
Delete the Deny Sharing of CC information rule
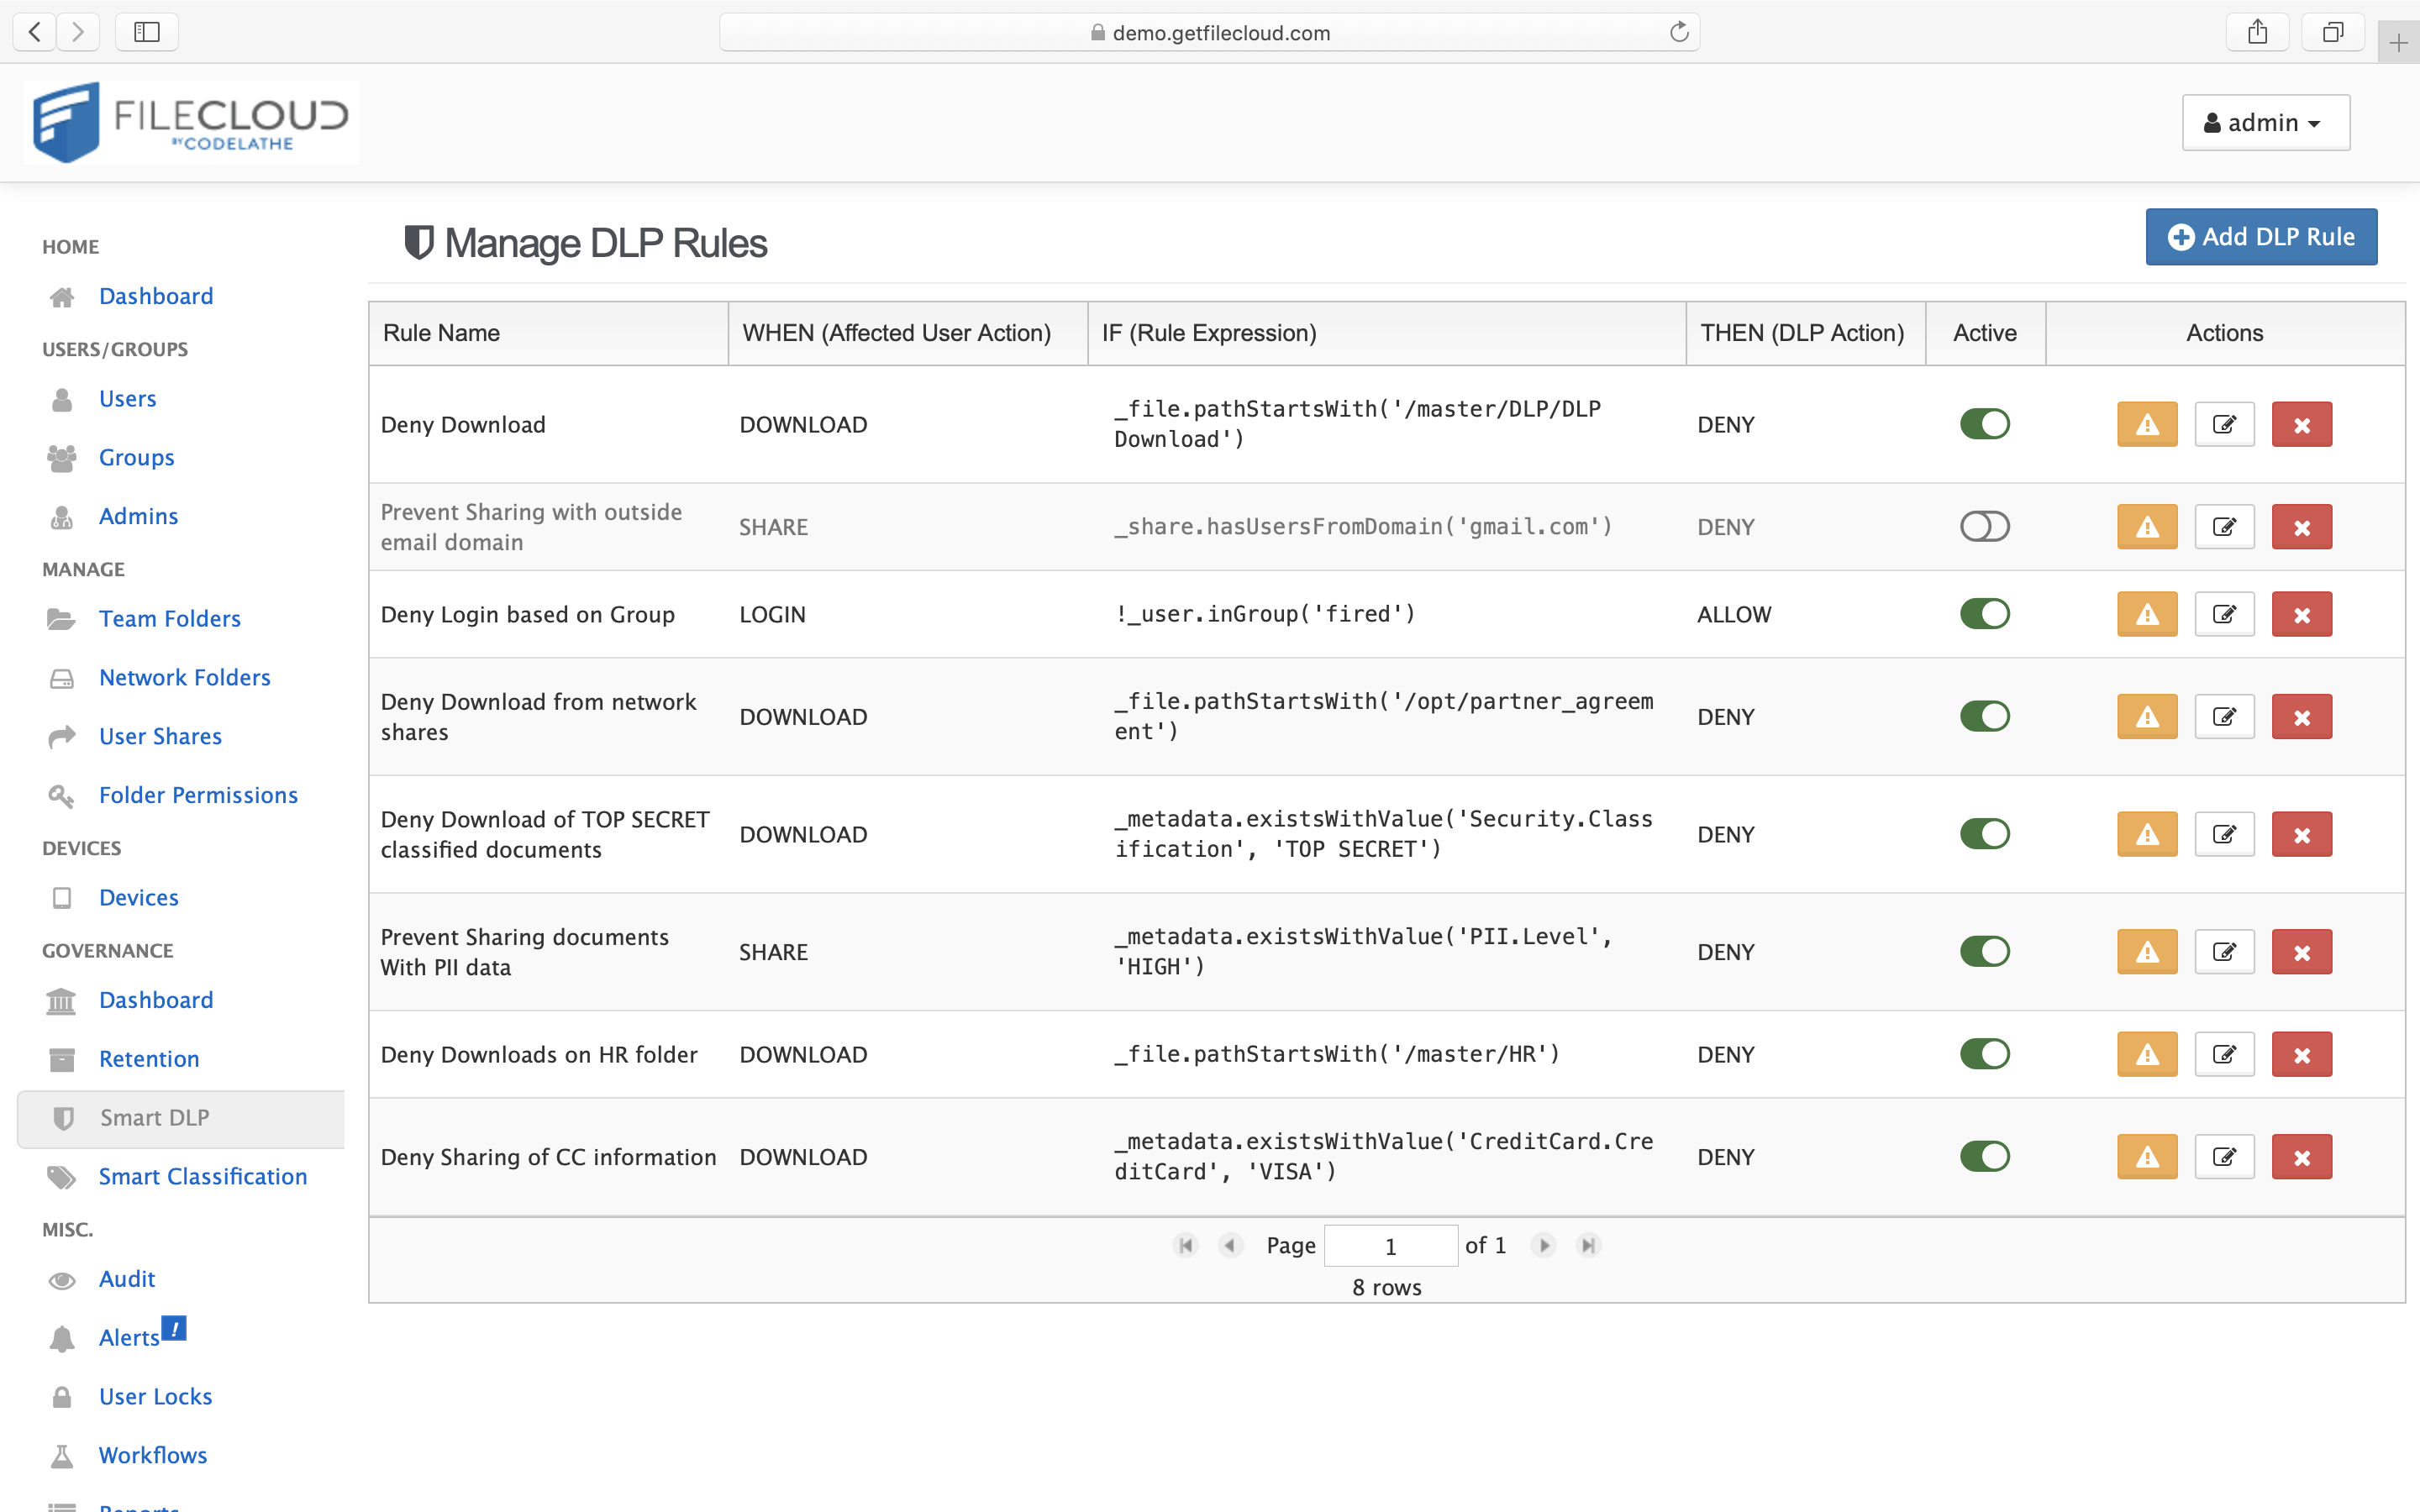(2301, 1156)
